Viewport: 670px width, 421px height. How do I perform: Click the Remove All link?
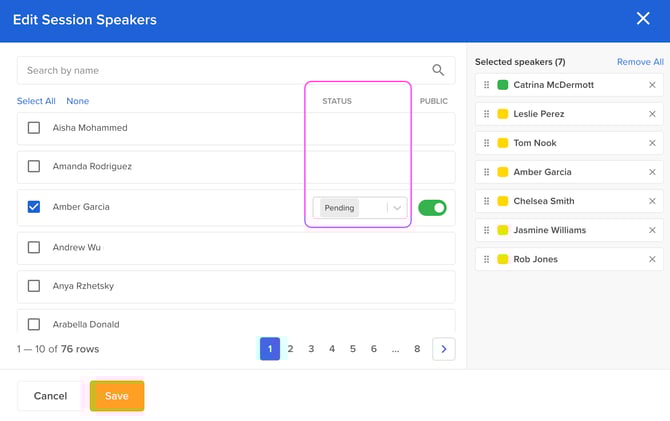640,62
